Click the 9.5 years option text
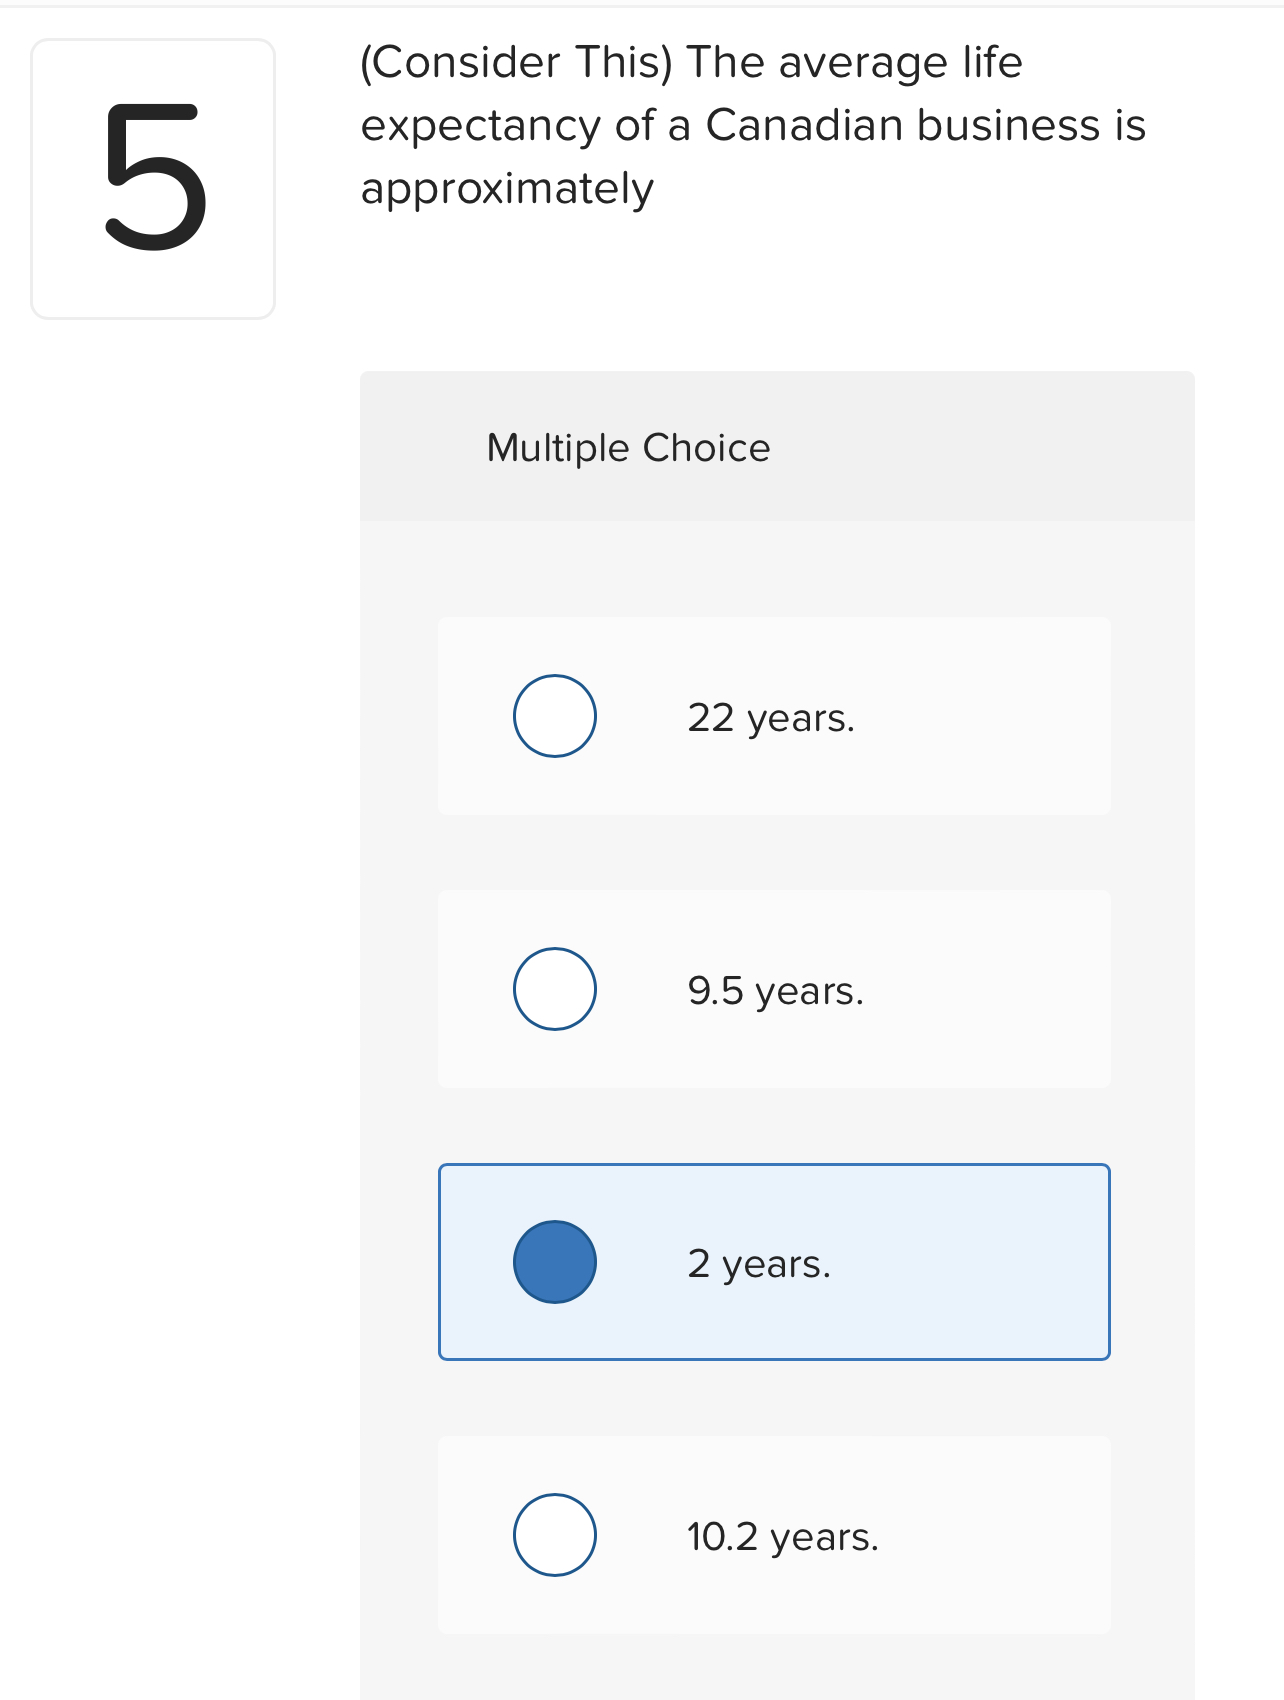The height and width of the screenshot is (1700, 1284). [x=775, y=990]
